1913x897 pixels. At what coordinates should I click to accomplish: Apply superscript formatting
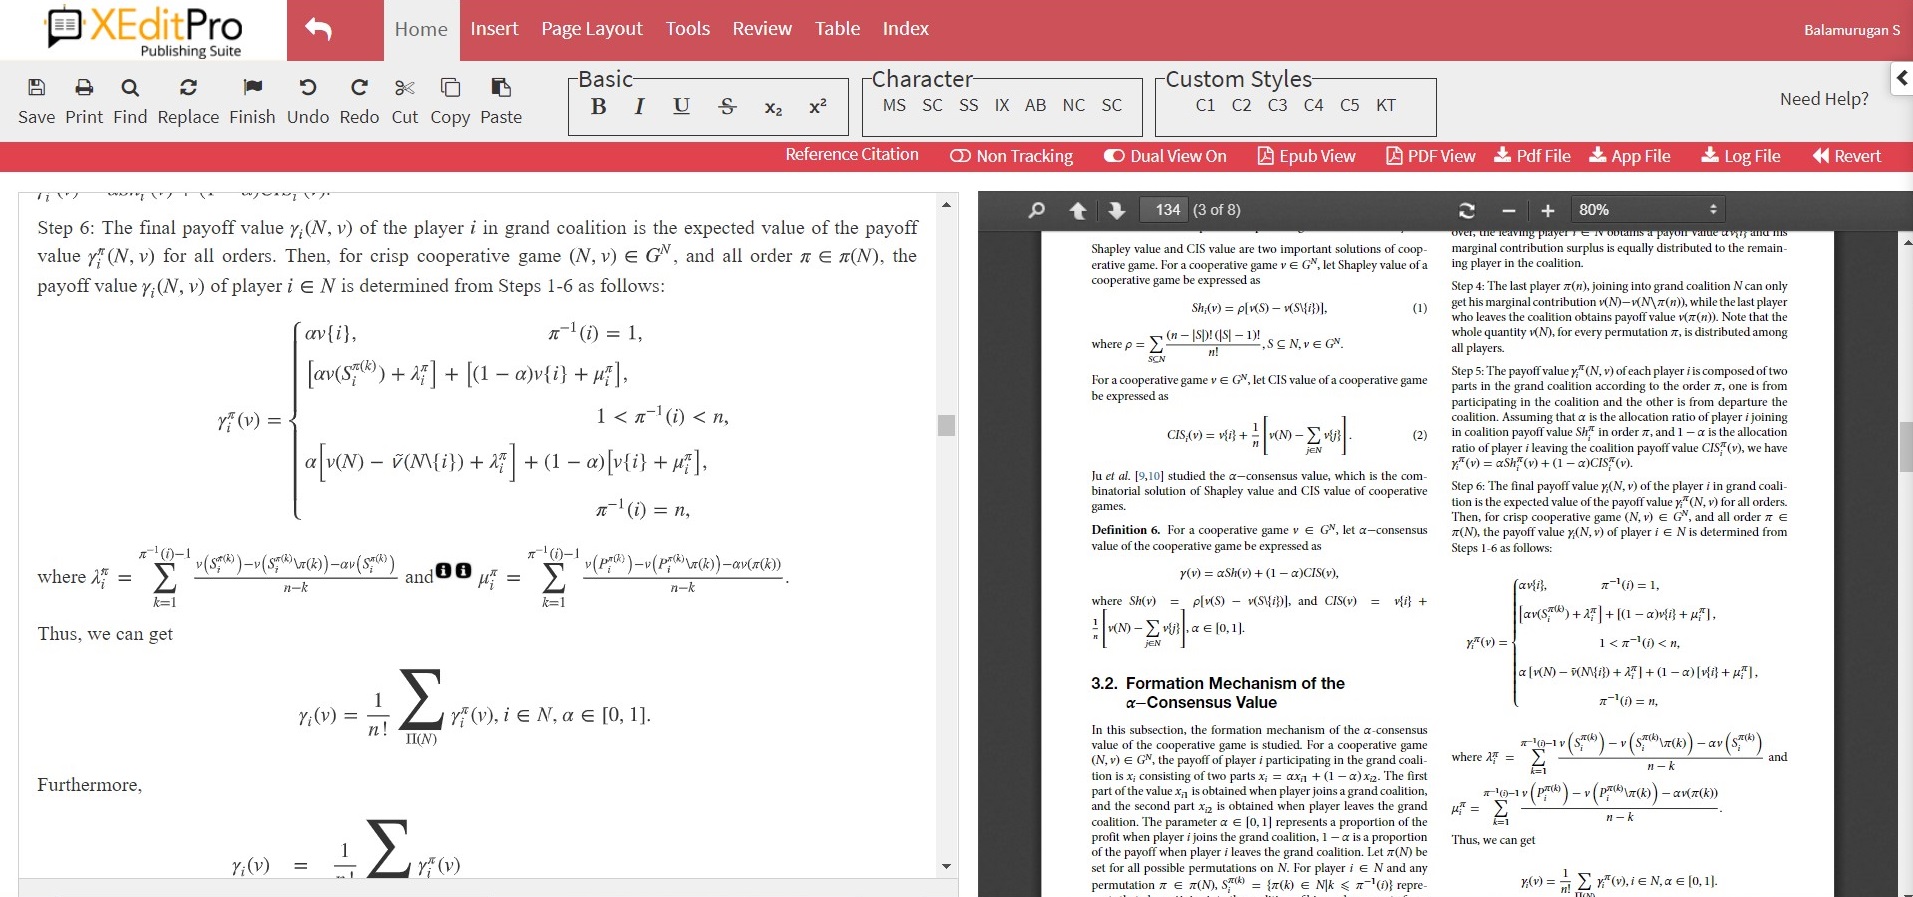(x=817, y=106)
